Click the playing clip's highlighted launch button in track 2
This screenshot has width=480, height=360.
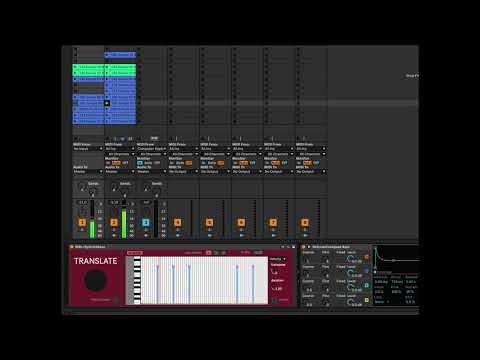pyautogui.click(x=107, y=103)
